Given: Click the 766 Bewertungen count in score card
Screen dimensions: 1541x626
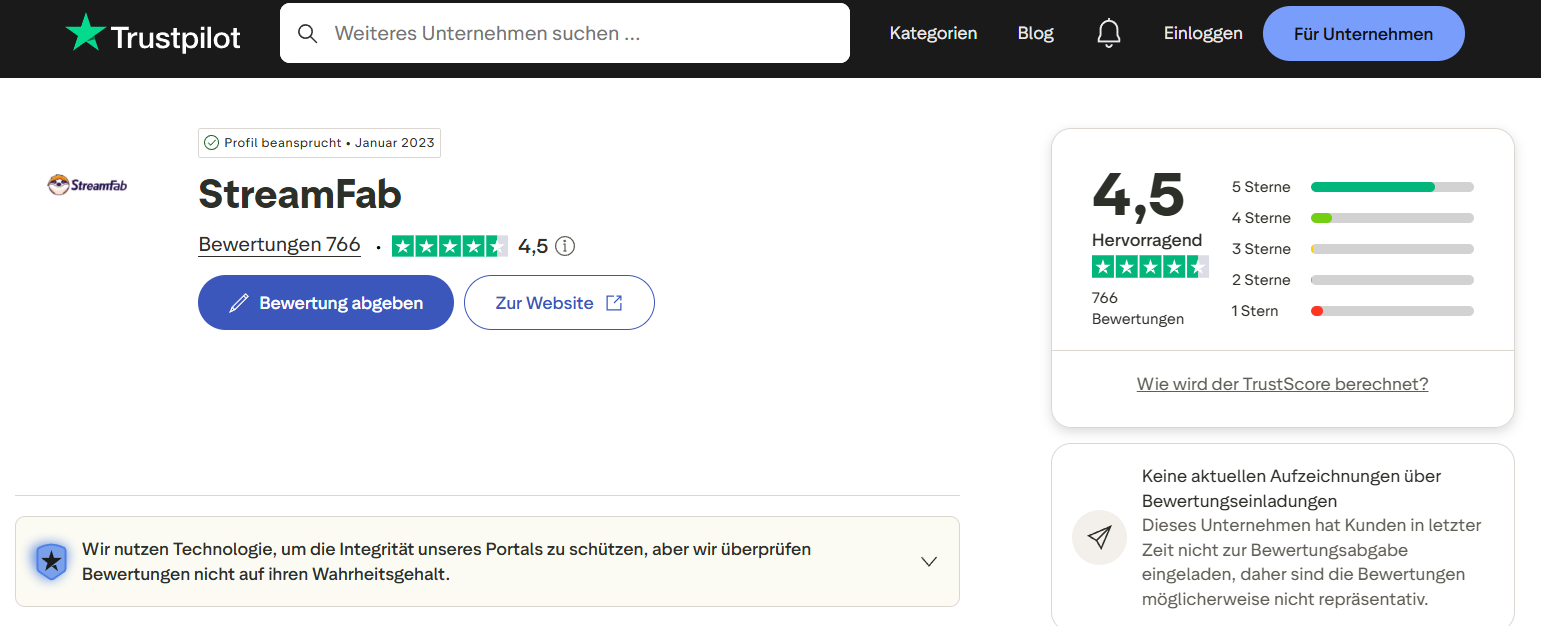Looking at the screenshot, I should coord(1138,308).
